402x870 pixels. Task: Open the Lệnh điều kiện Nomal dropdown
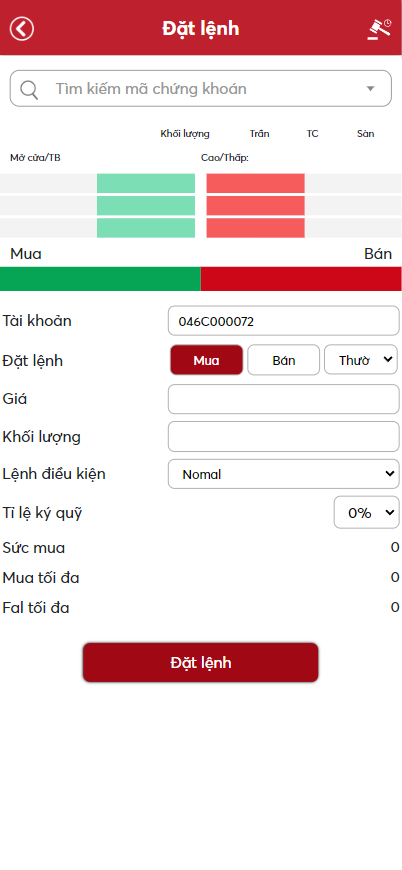click(x=283, y=474)
